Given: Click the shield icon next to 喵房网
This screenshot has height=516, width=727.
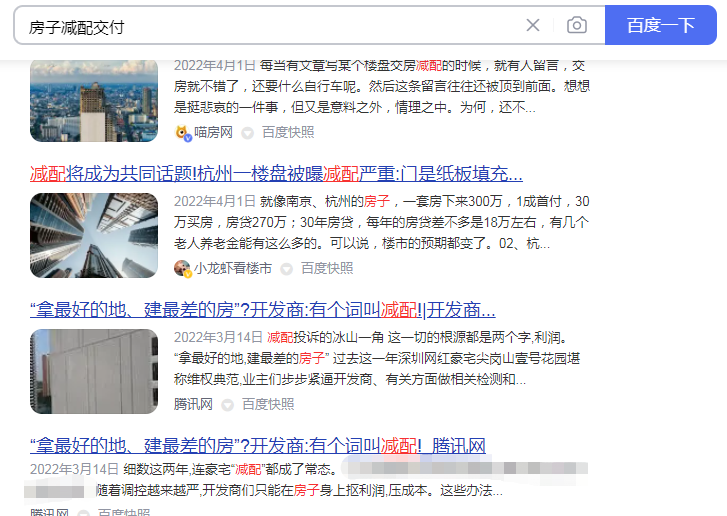Looking at the screenshot, I should (248, 134).
